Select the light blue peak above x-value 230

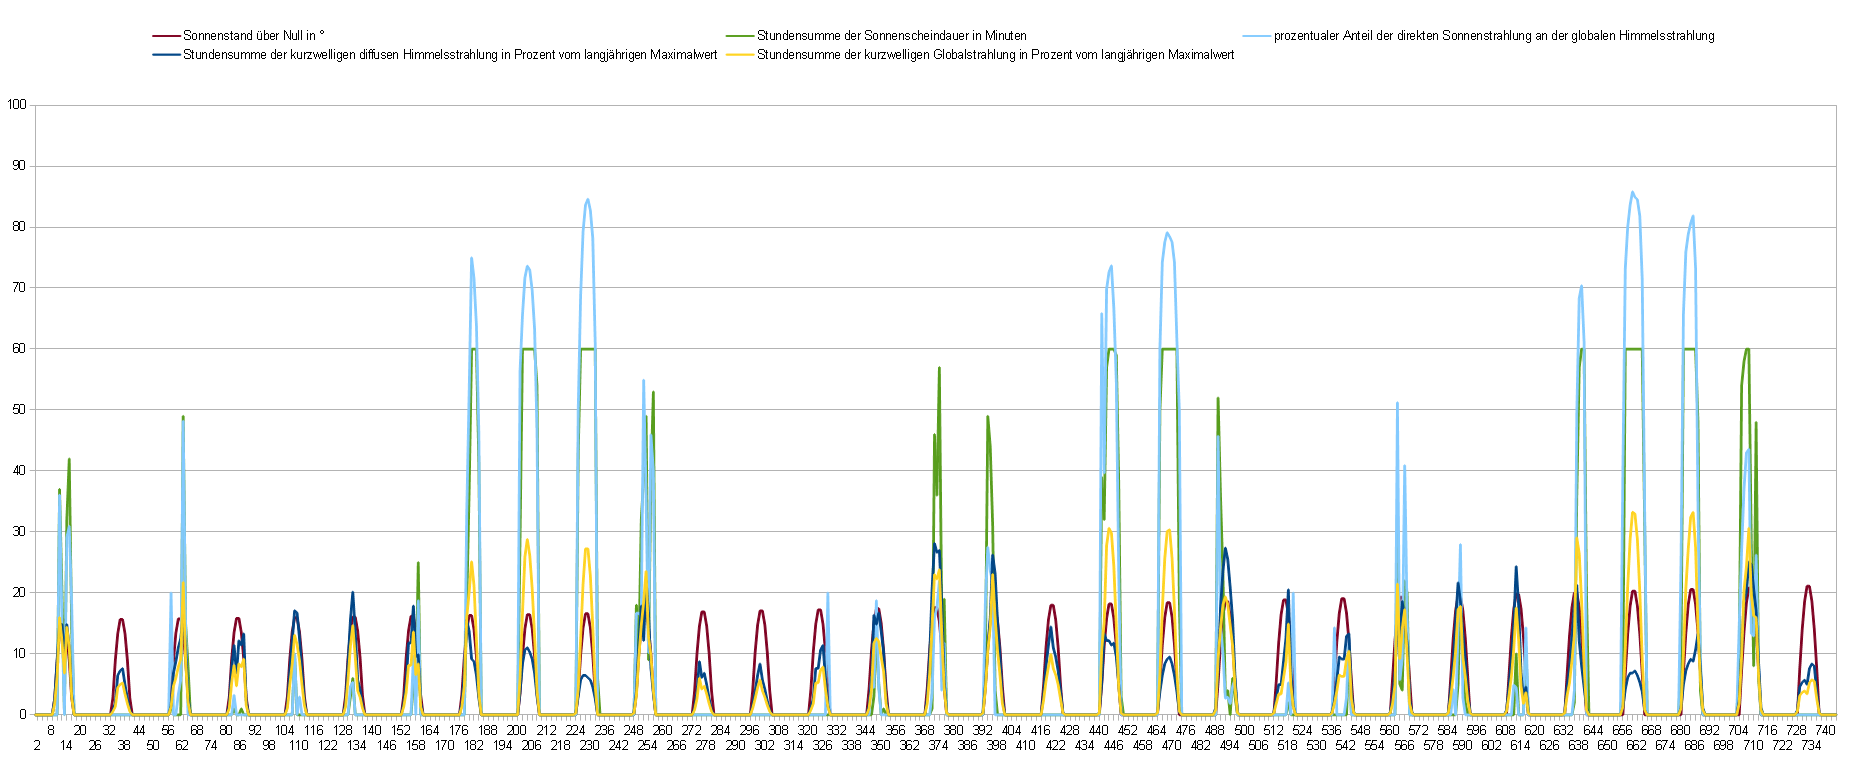coord(587,200)
